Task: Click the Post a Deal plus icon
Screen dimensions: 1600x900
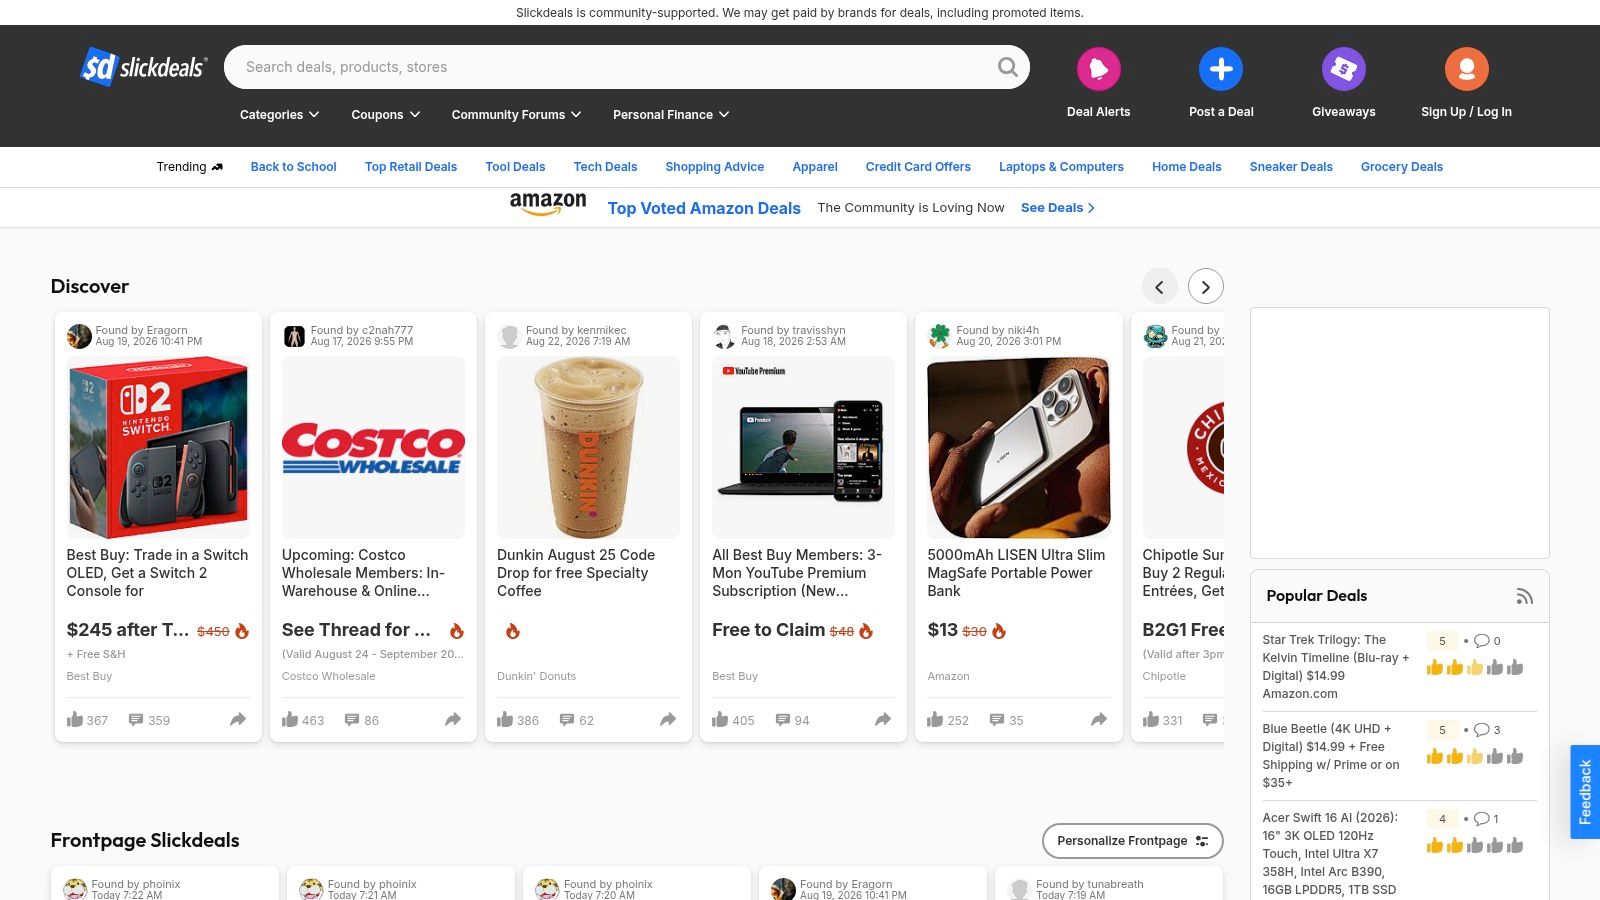Action: pyautogui.click(x=1221, y=69)
